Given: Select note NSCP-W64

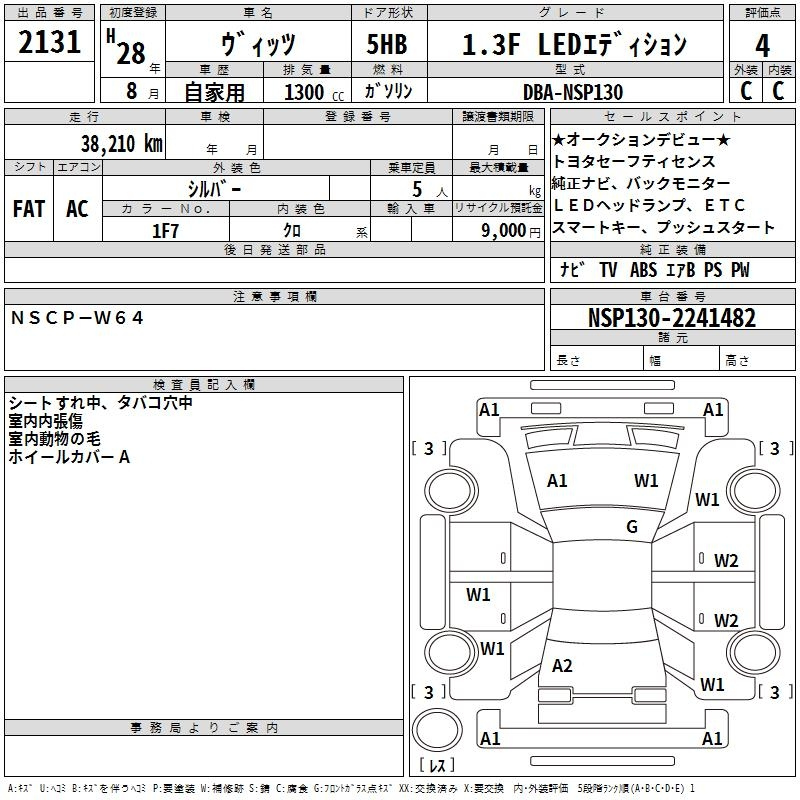Looking at the screenshot, I should click(x=77, y=318).
